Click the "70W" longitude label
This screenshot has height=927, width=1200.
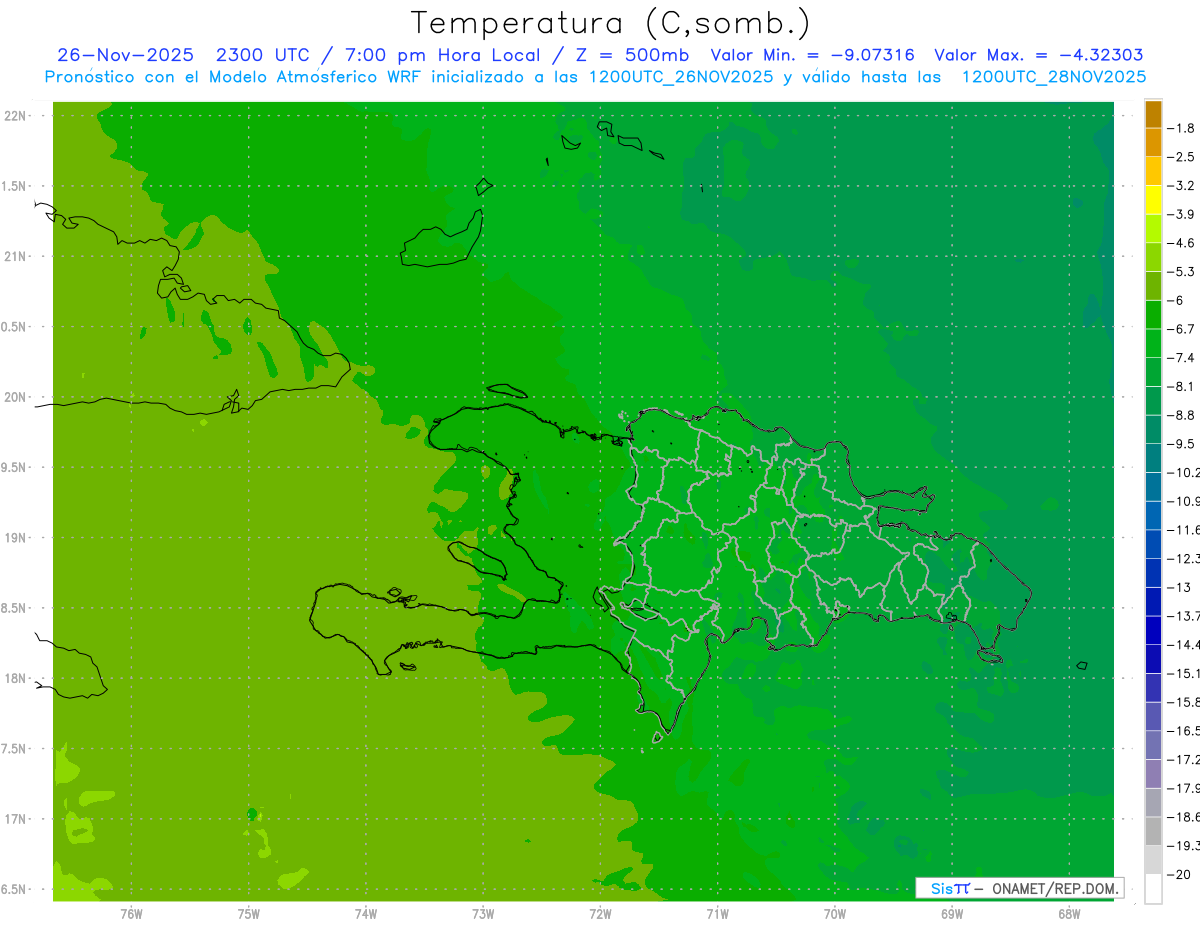click(835, 914)
